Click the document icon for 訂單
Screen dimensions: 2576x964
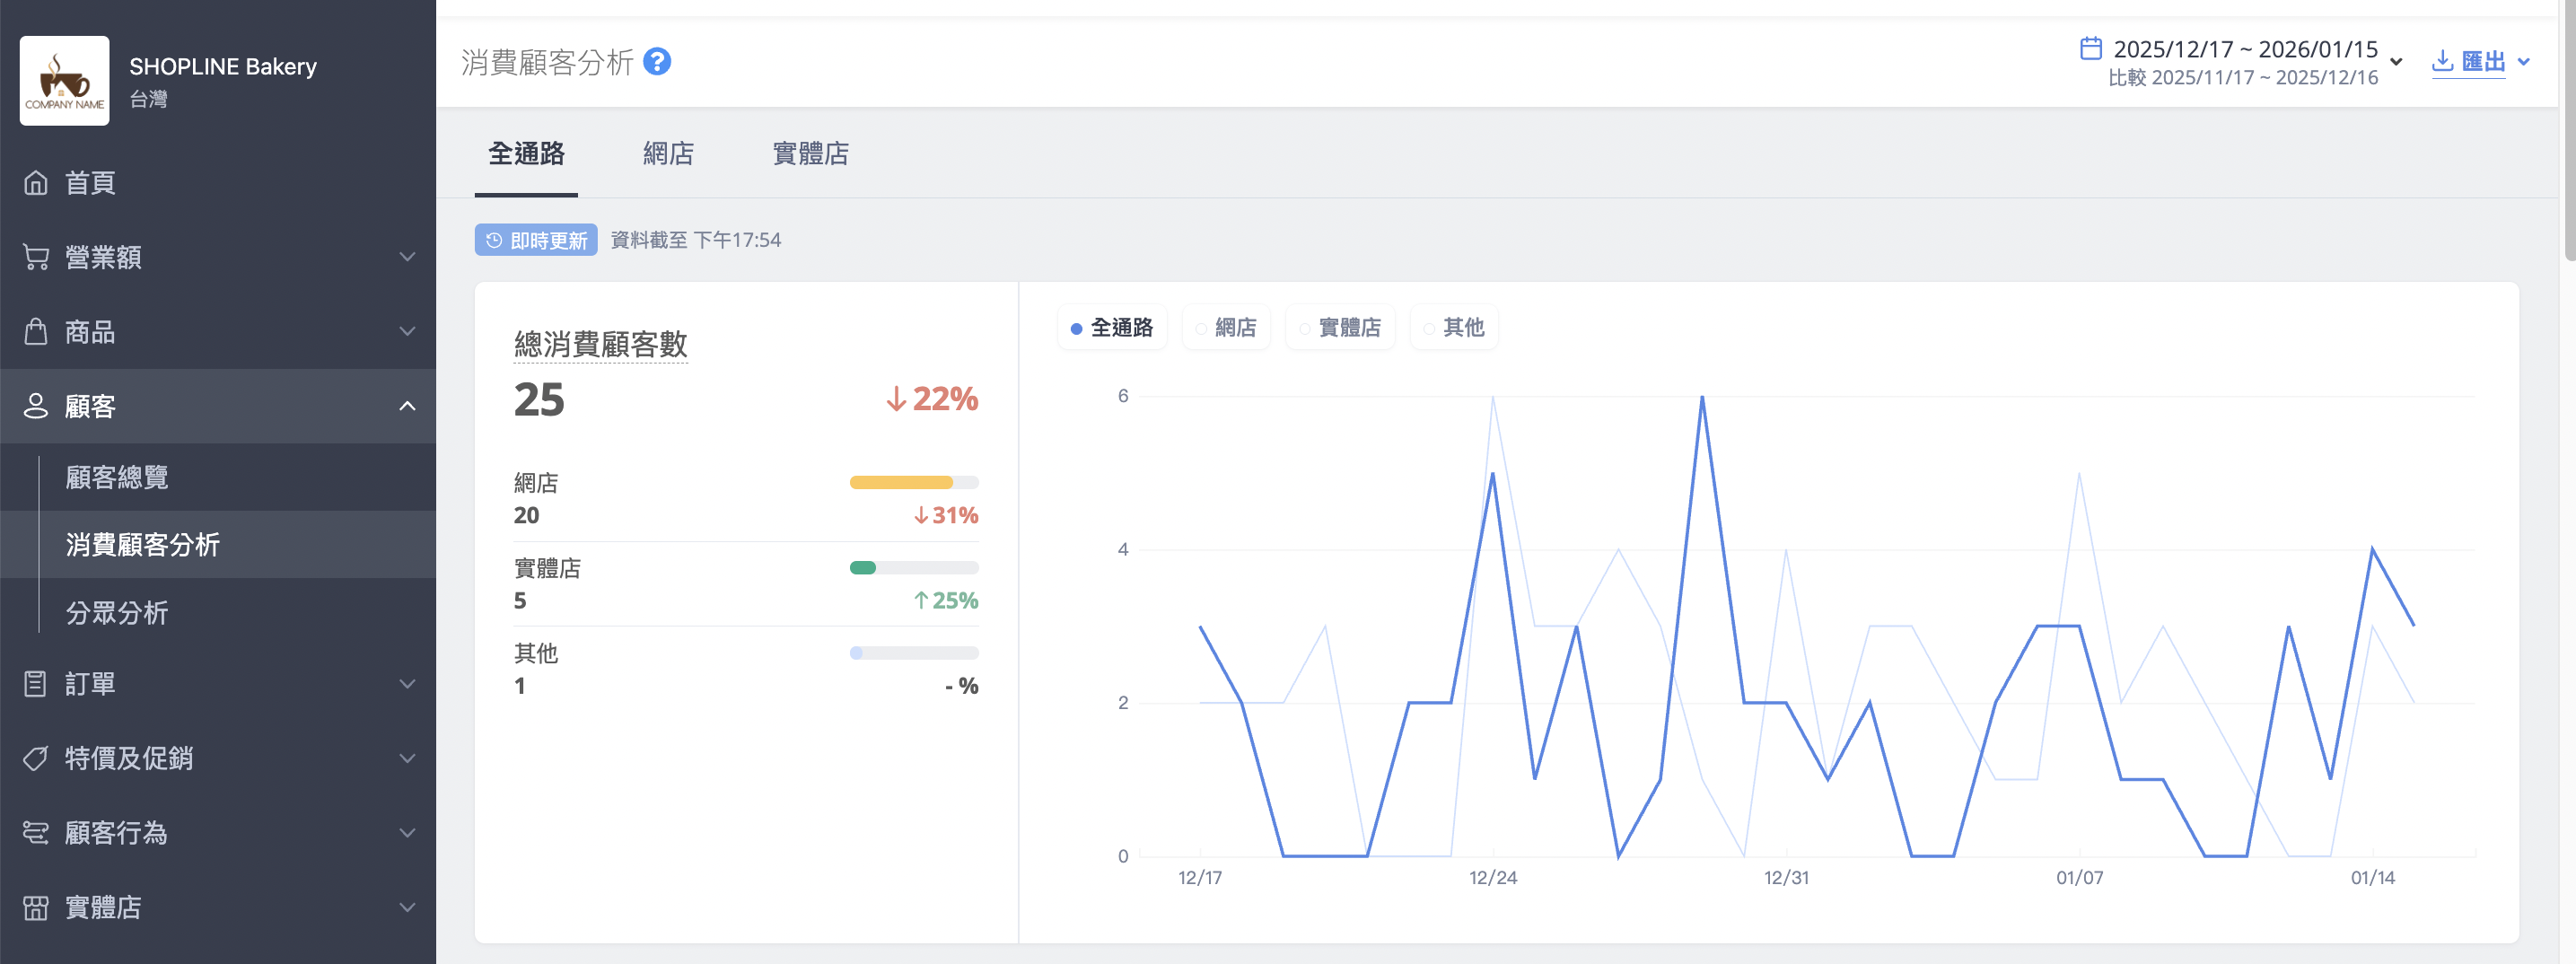(36, 684)
